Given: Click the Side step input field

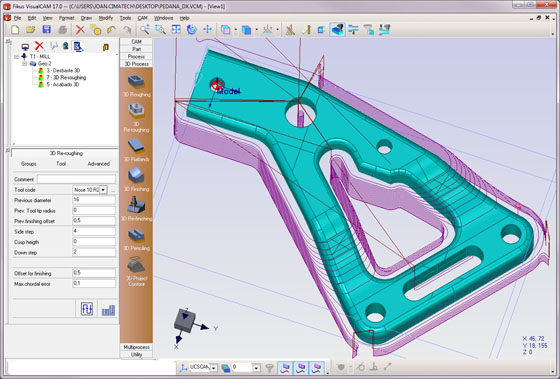Looking at the screenshot, I should [x=94, y=231].
